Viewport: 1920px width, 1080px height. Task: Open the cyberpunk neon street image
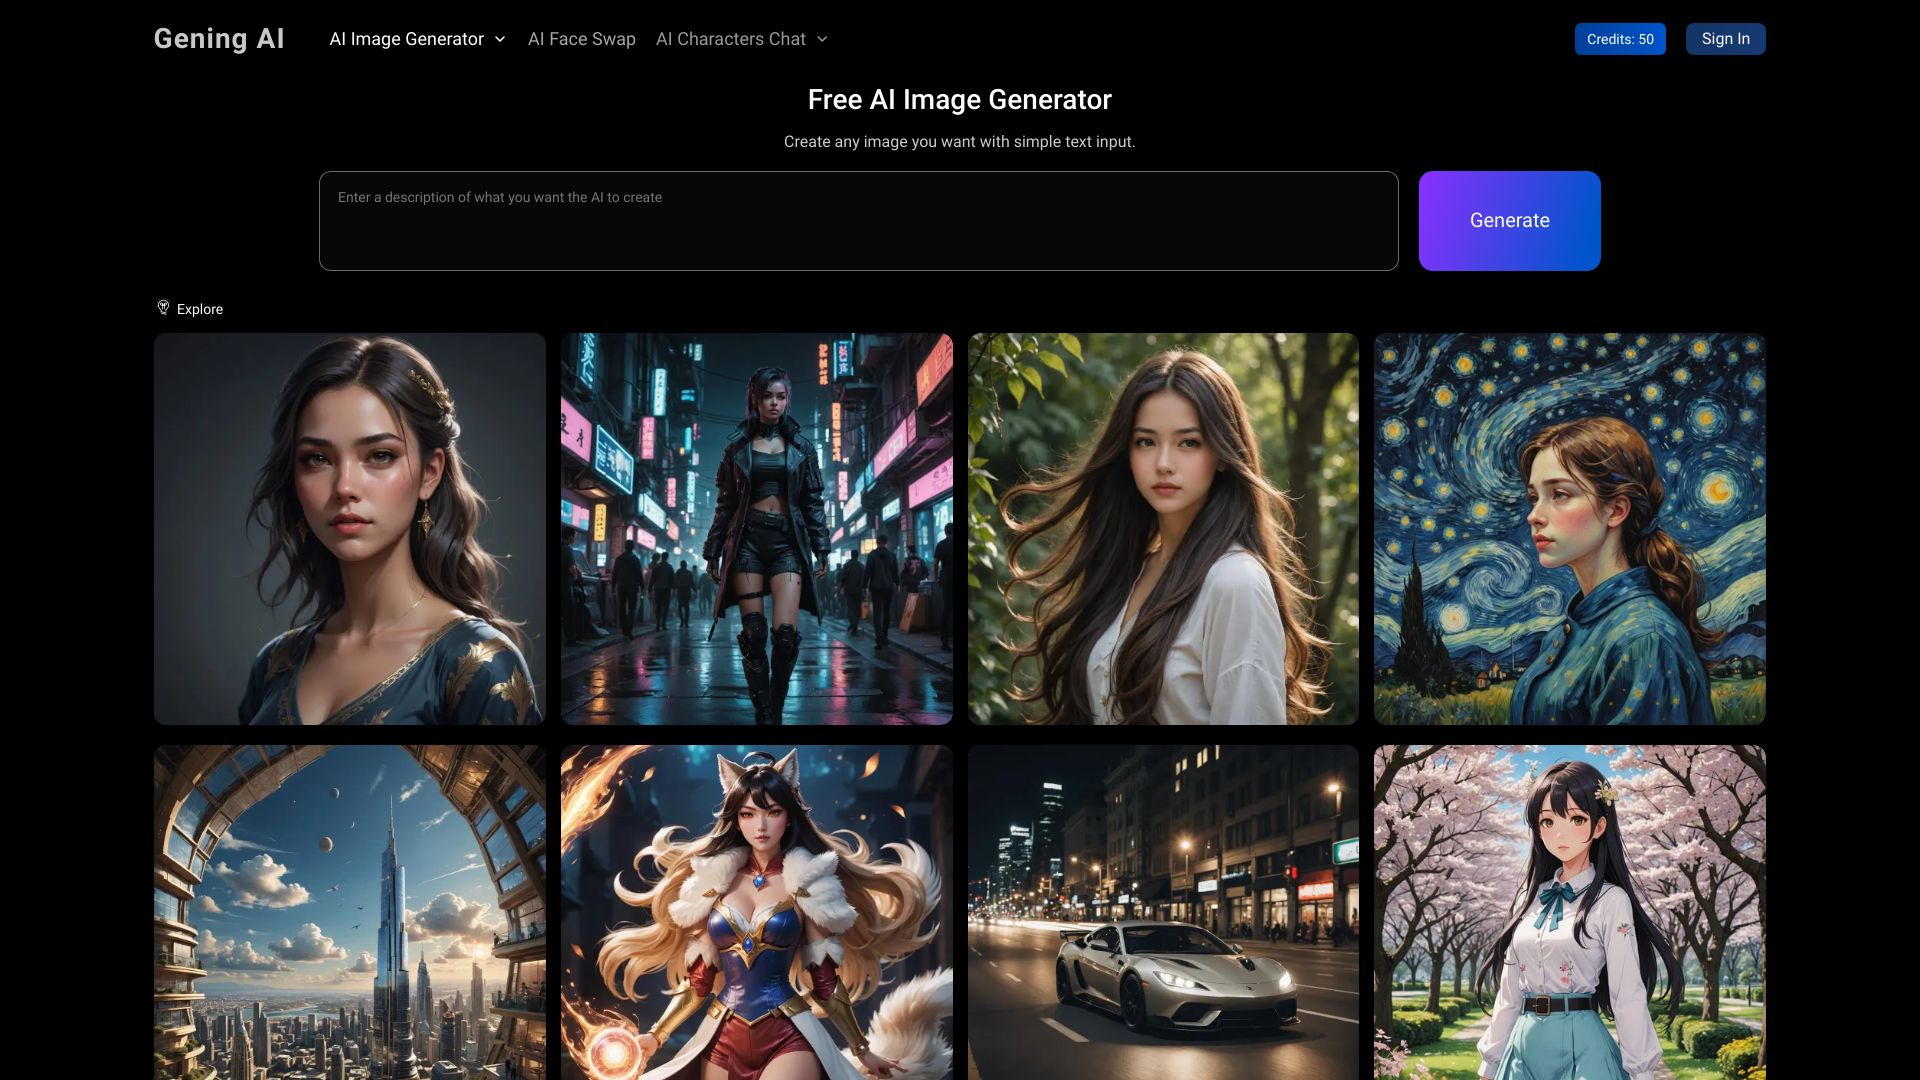click(756, 529)
